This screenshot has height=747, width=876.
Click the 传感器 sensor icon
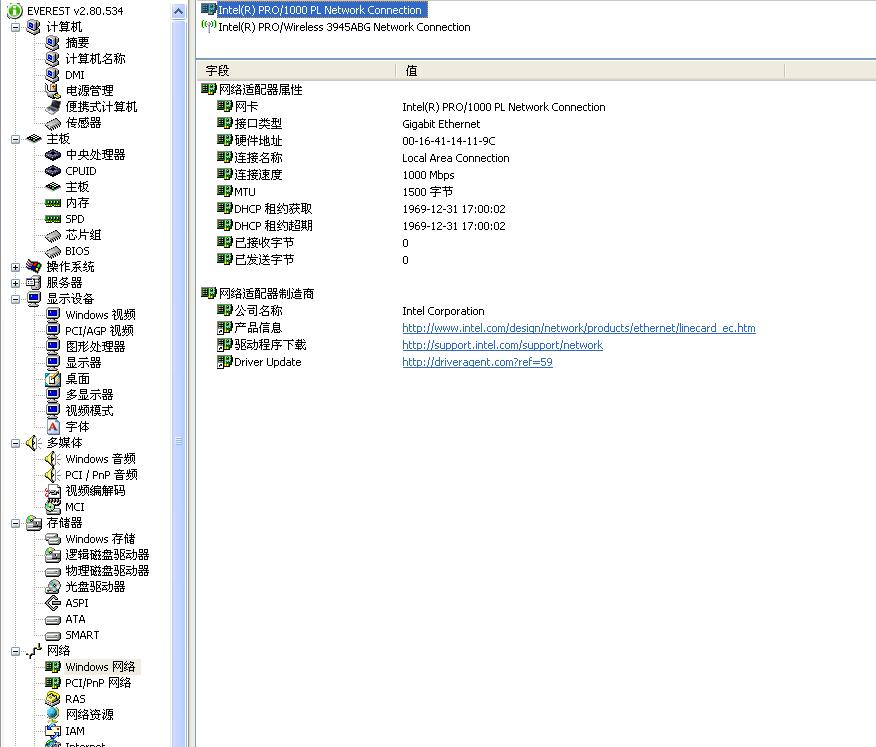[x=53, y=123]
